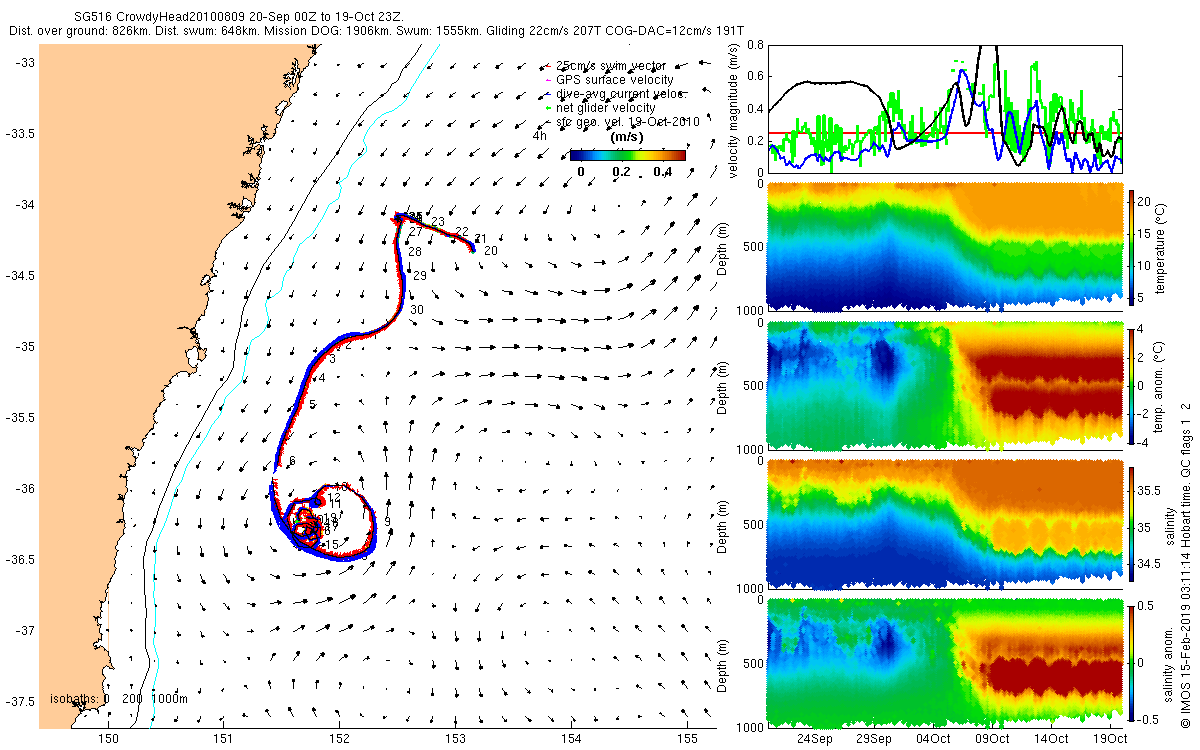Click the red 0.25 m/s threshold line

[944, 132]
